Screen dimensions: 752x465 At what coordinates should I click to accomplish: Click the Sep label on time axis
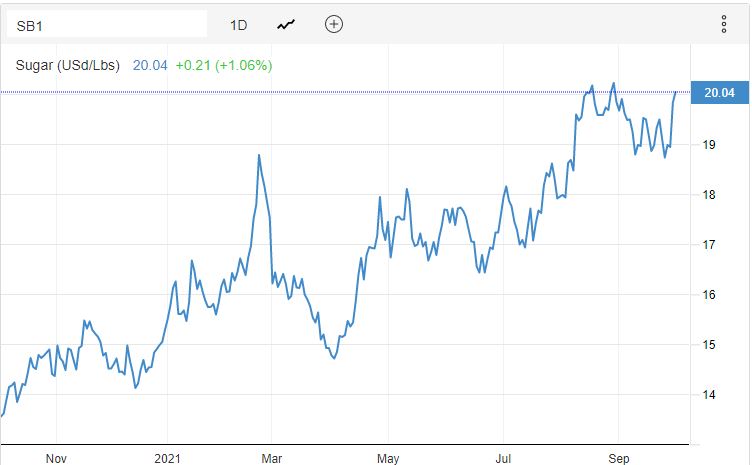point(619,458)
